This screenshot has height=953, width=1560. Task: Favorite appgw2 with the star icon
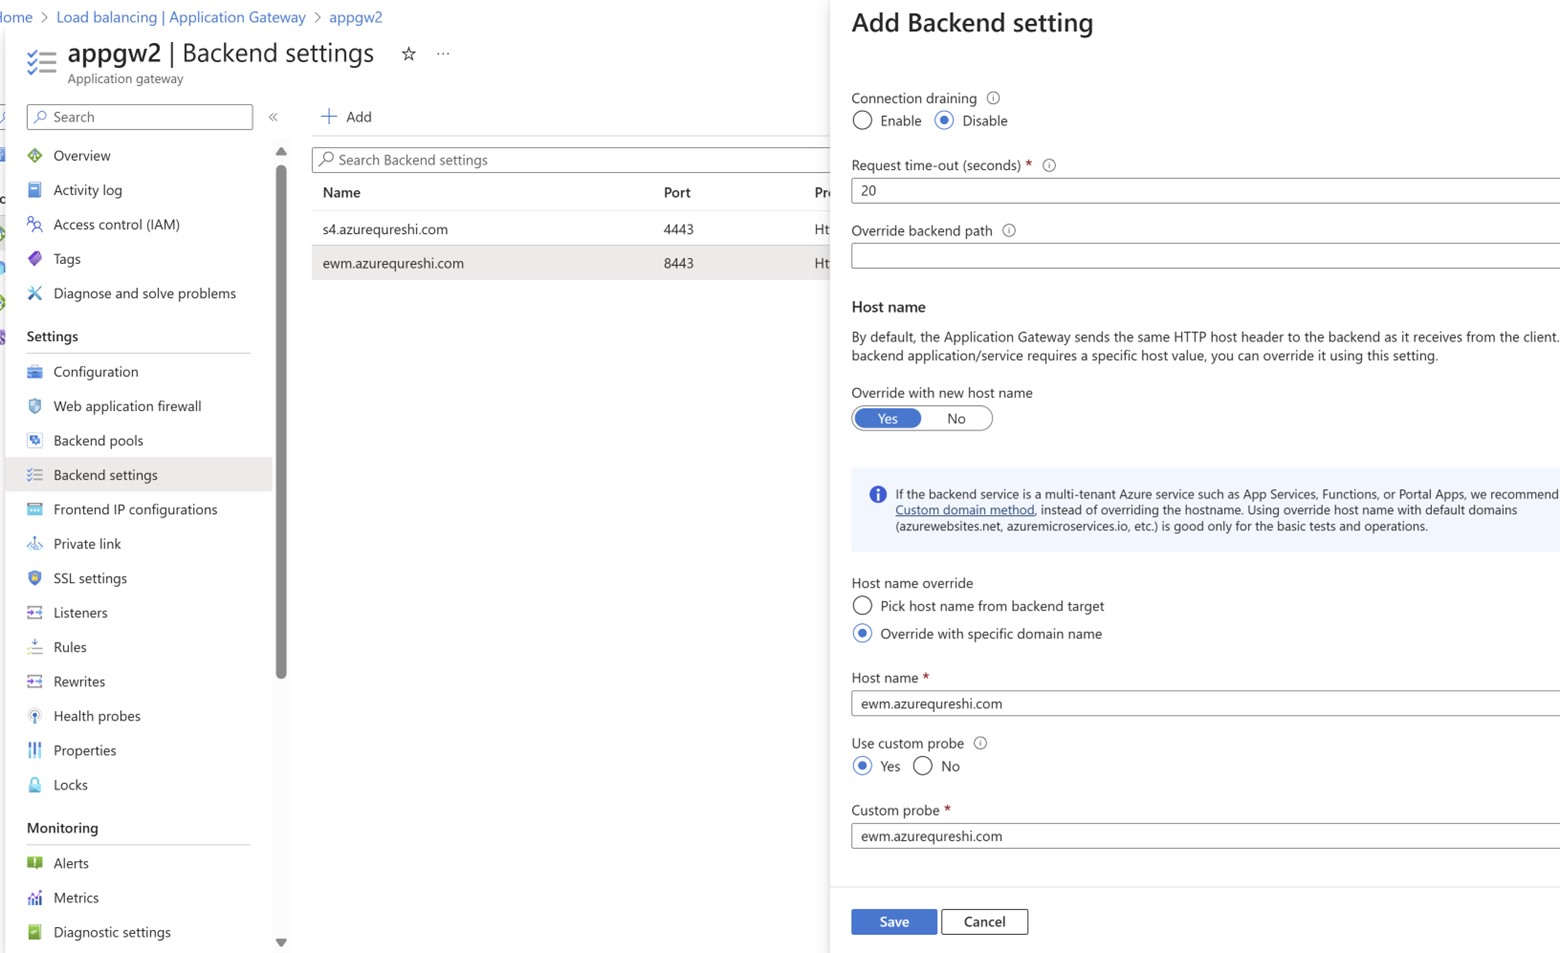coord(408,54)
